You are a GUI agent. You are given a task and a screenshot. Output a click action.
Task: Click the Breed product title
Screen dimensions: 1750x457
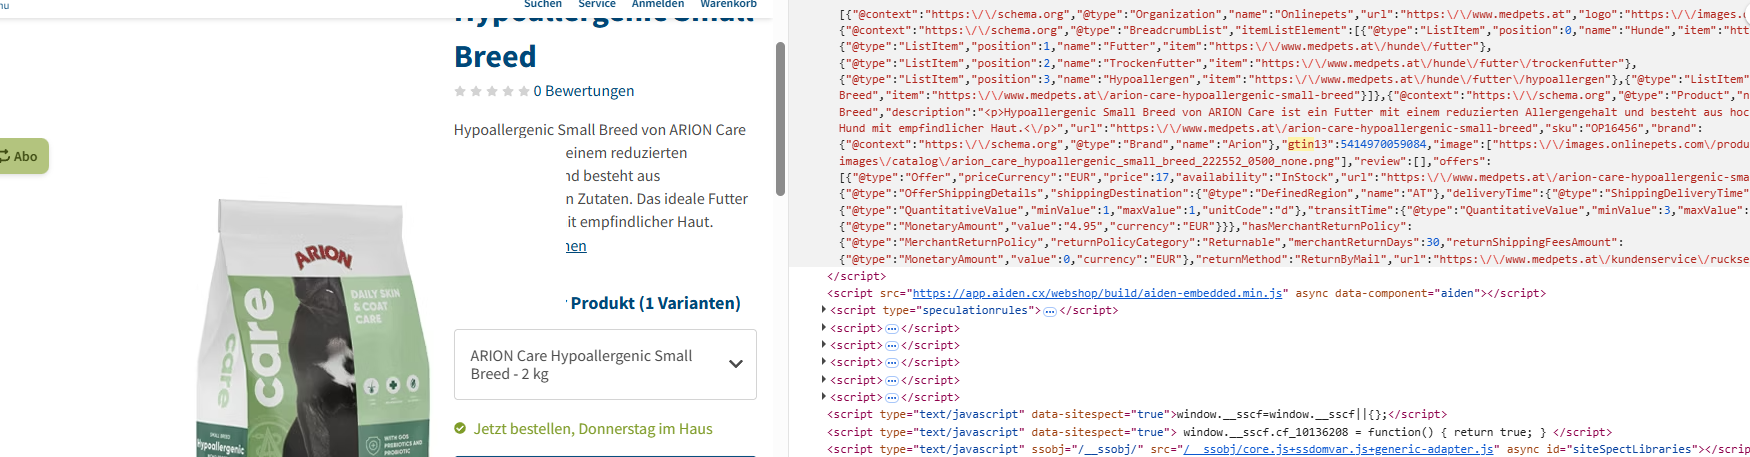click(495, 57)
